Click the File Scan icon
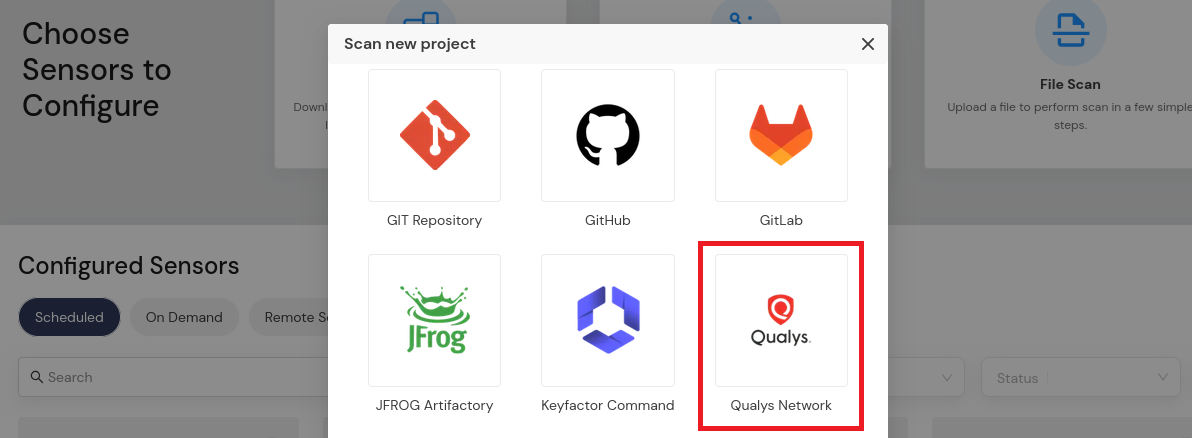The height and width of the screenshot is (438, 1192). point(1070,30)
